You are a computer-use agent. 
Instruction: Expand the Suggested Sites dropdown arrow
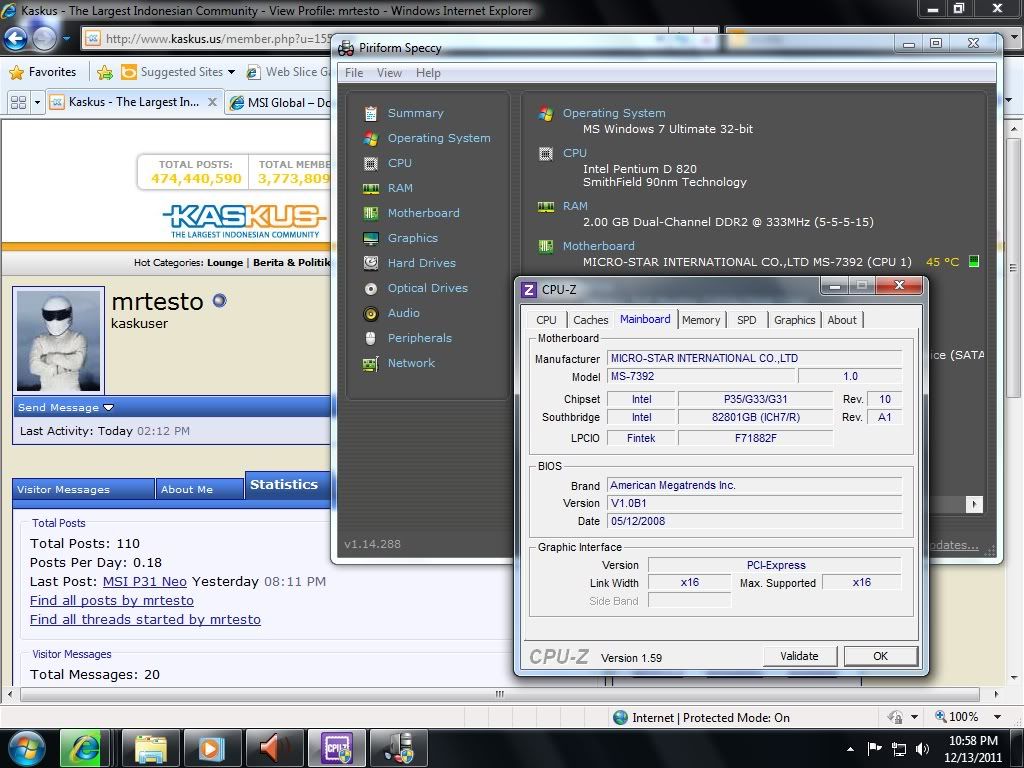(x=231, y=72)
